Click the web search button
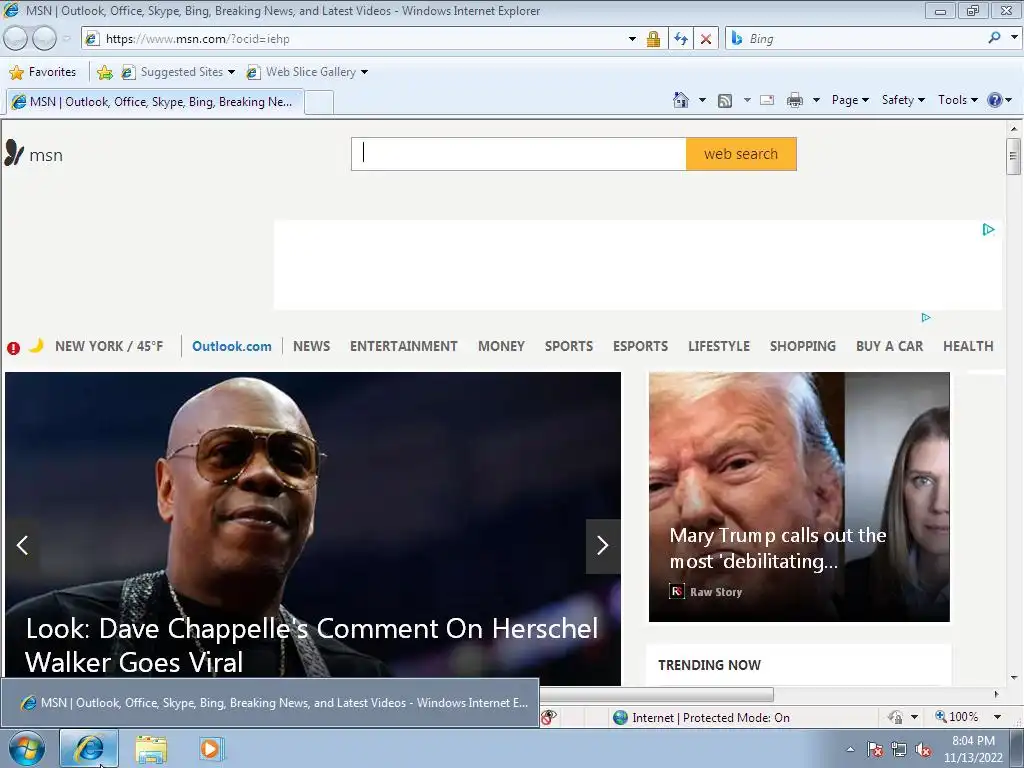Screen dimensions: 1024x768 tap(741, 154)
